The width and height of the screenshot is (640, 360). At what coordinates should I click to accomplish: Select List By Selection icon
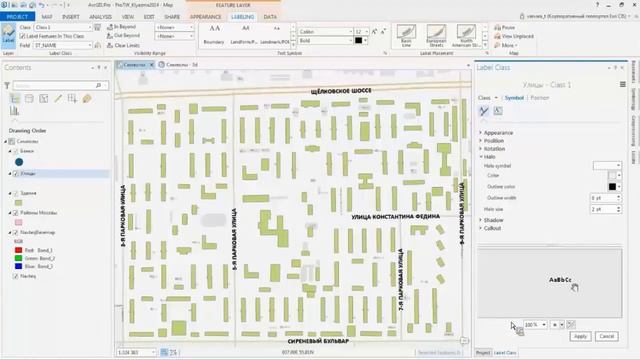tap(44, 99)
